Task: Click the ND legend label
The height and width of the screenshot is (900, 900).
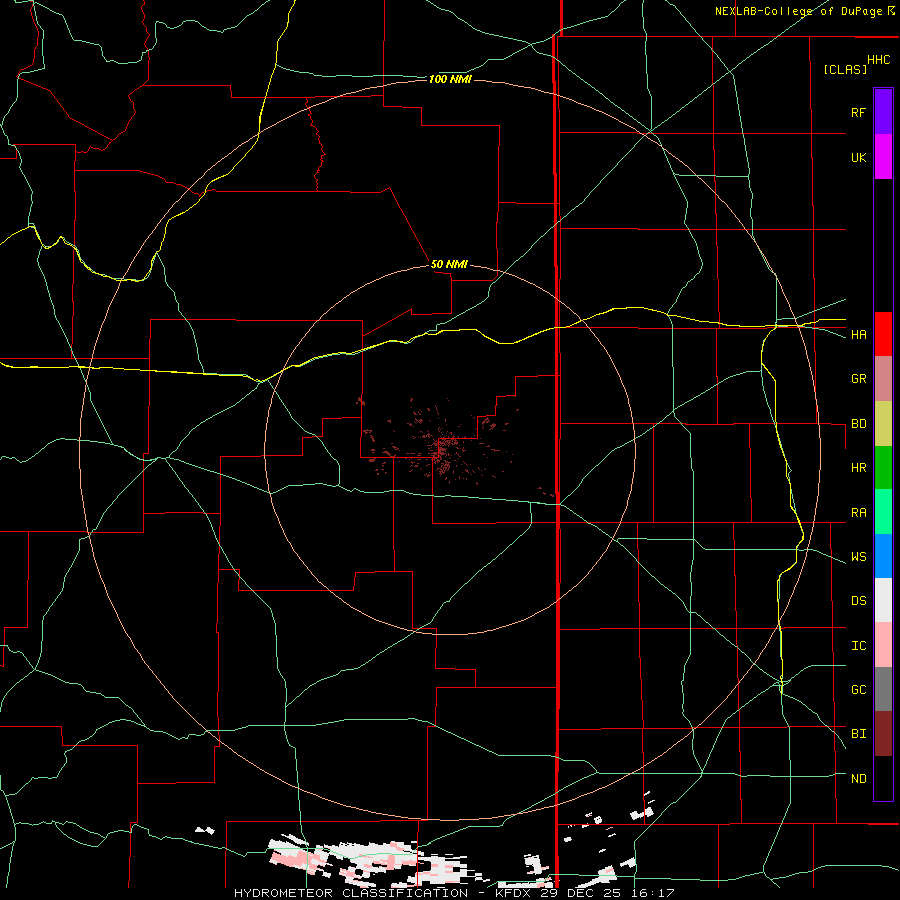Action: tap(858, 778)
